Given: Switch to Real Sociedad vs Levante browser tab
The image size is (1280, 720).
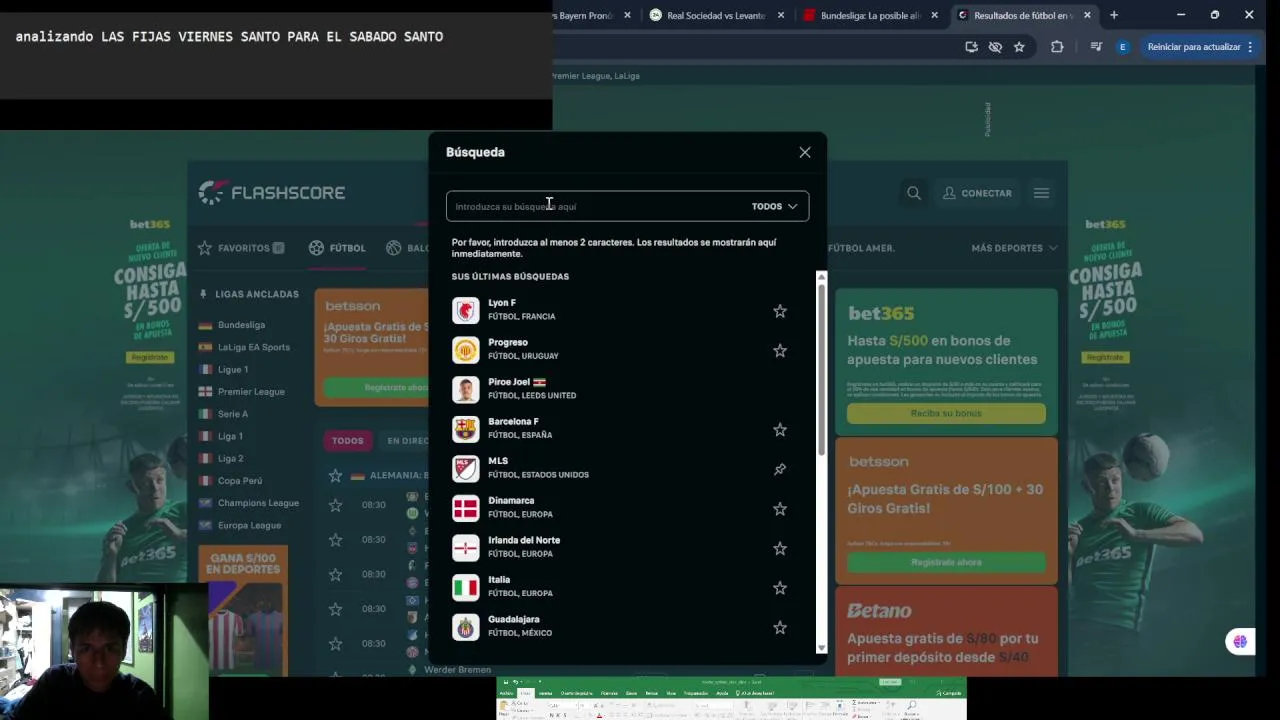Looking at the screenshot, I should [715, 15].
